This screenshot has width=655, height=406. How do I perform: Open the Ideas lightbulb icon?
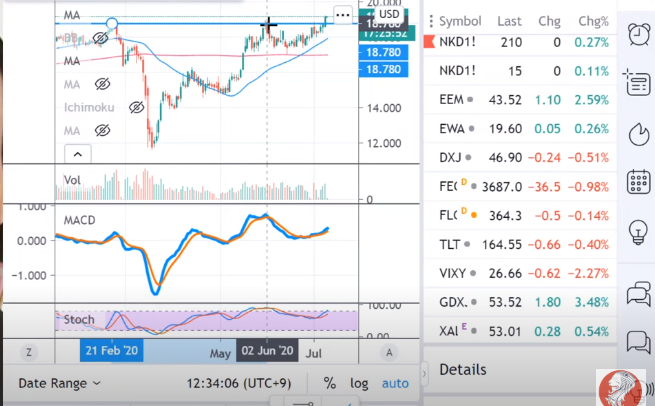[638, 232]
